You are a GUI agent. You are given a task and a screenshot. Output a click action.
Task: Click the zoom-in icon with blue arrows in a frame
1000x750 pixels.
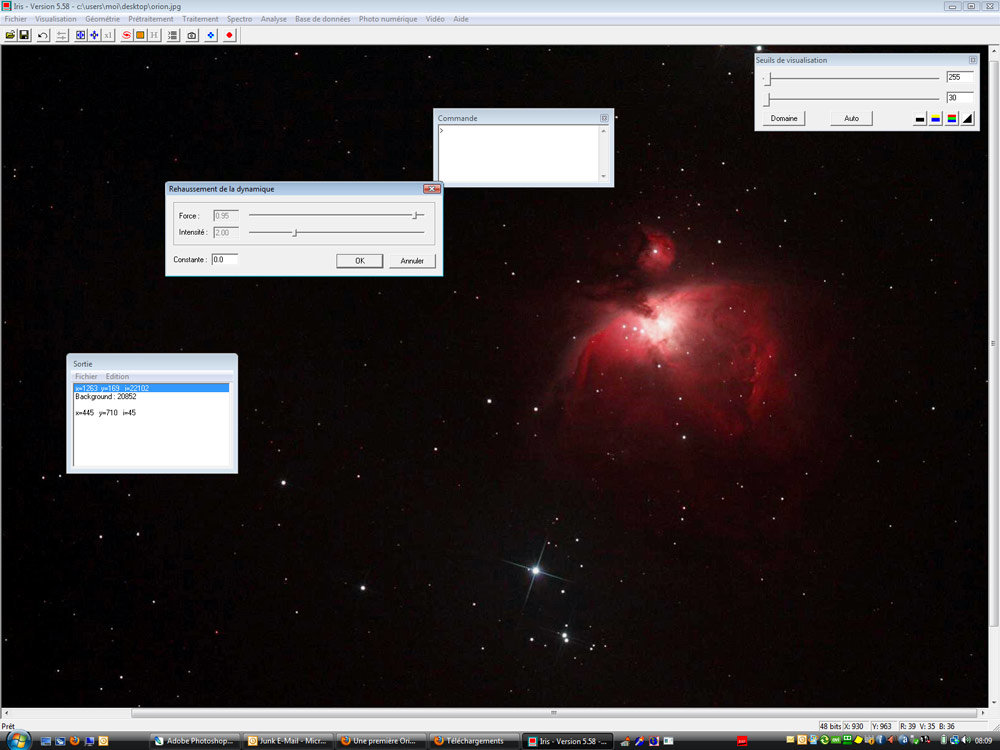pyautogui.click(x=80, y=35)
